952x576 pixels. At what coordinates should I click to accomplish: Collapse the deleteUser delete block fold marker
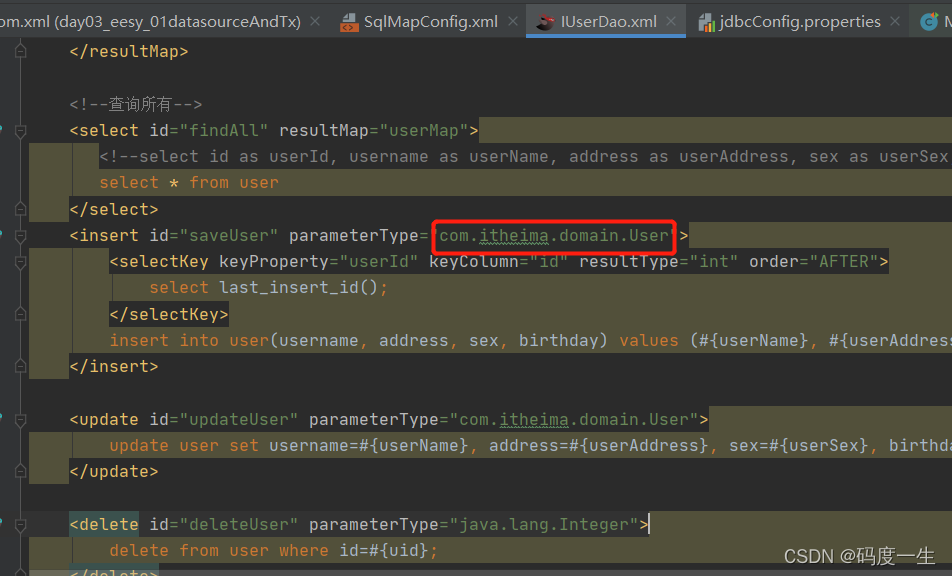[21, 524]
